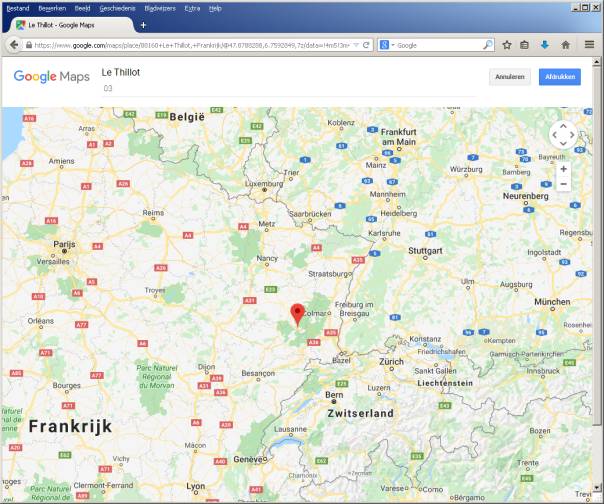Open the Geschiedenis menu
604x504 pixels.
click(117, 8)
